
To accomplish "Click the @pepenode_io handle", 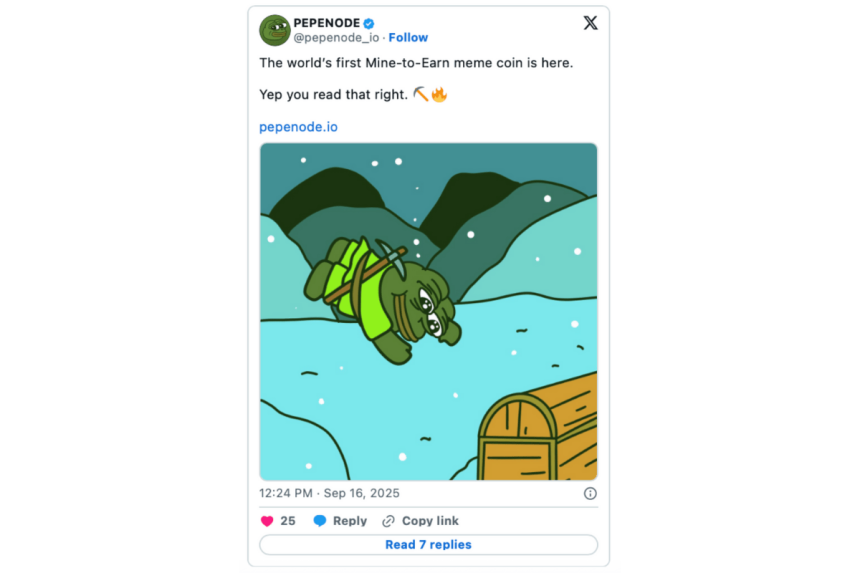I will click(x=336, y=38).
